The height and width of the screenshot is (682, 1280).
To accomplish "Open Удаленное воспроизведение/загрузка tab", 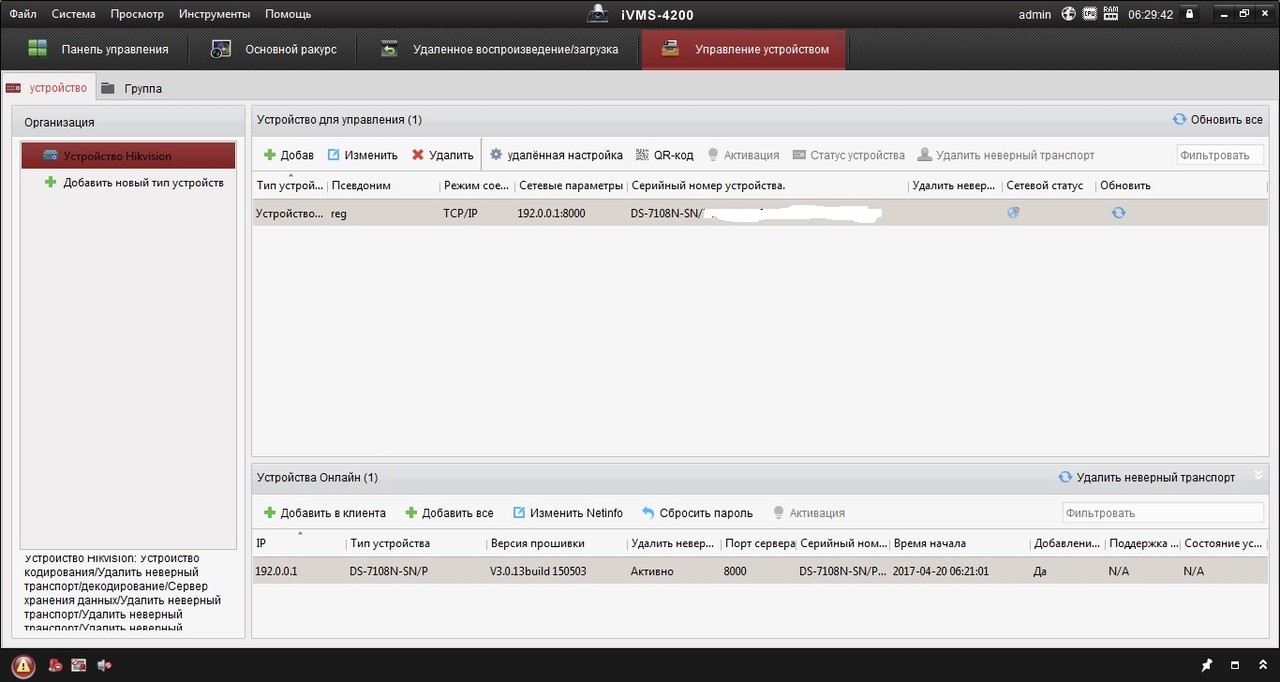I will click(x=500, y=49).
